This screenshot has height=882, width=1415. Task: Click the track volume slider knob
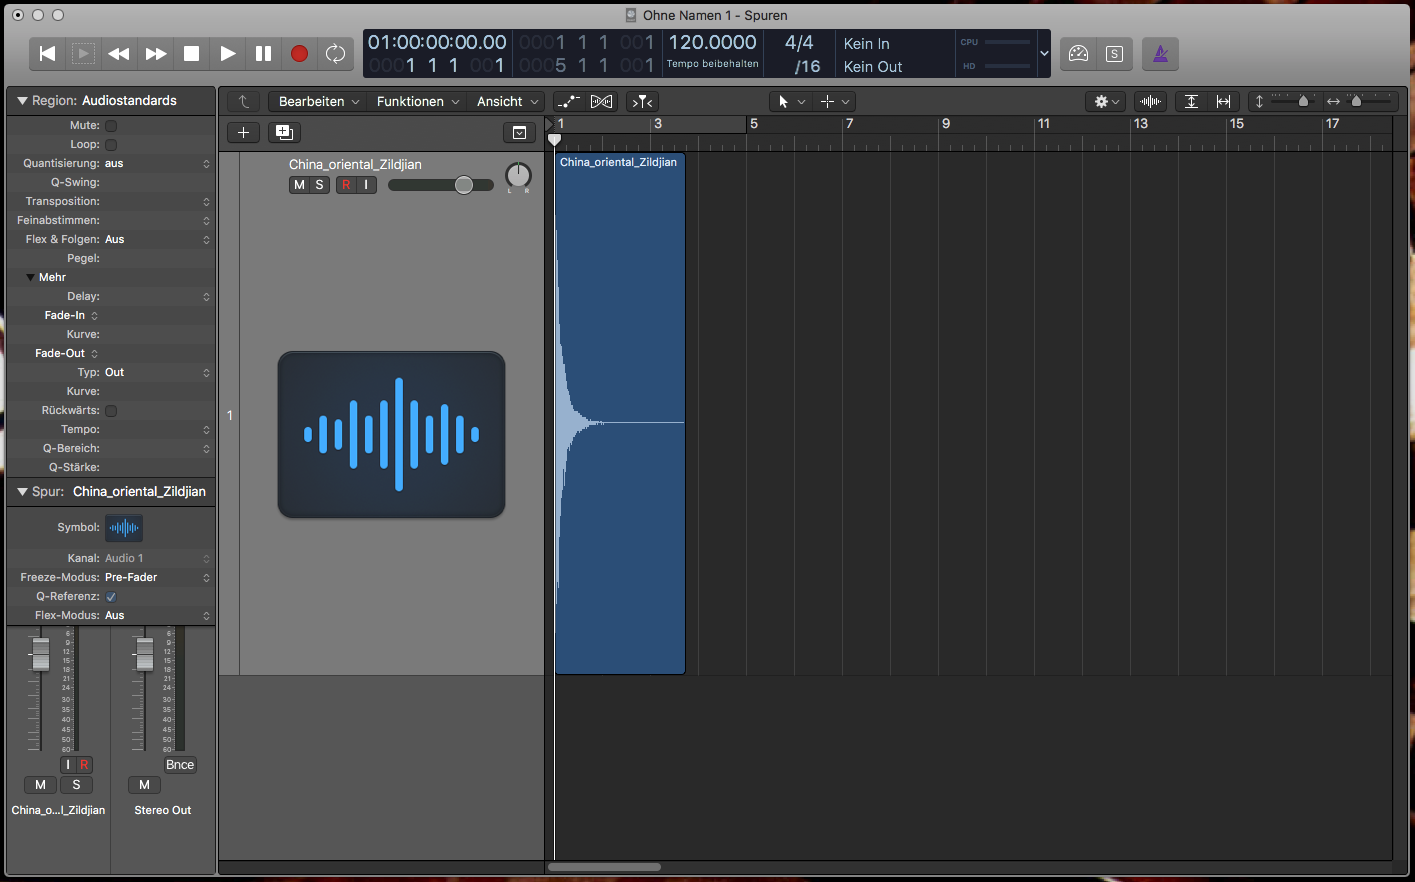(x=464, y=185)
